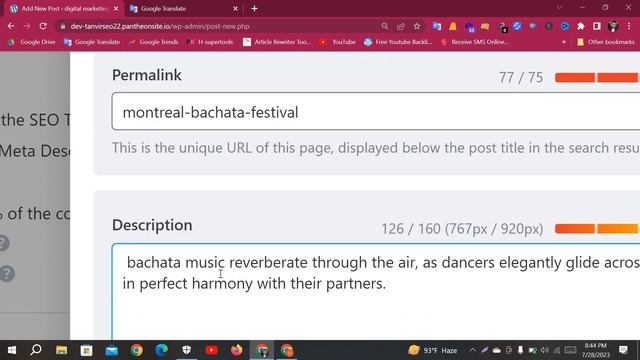This screenshot has width=640, height=360.
Task: Click the share page icon in address bar
Action: [401, 26]
